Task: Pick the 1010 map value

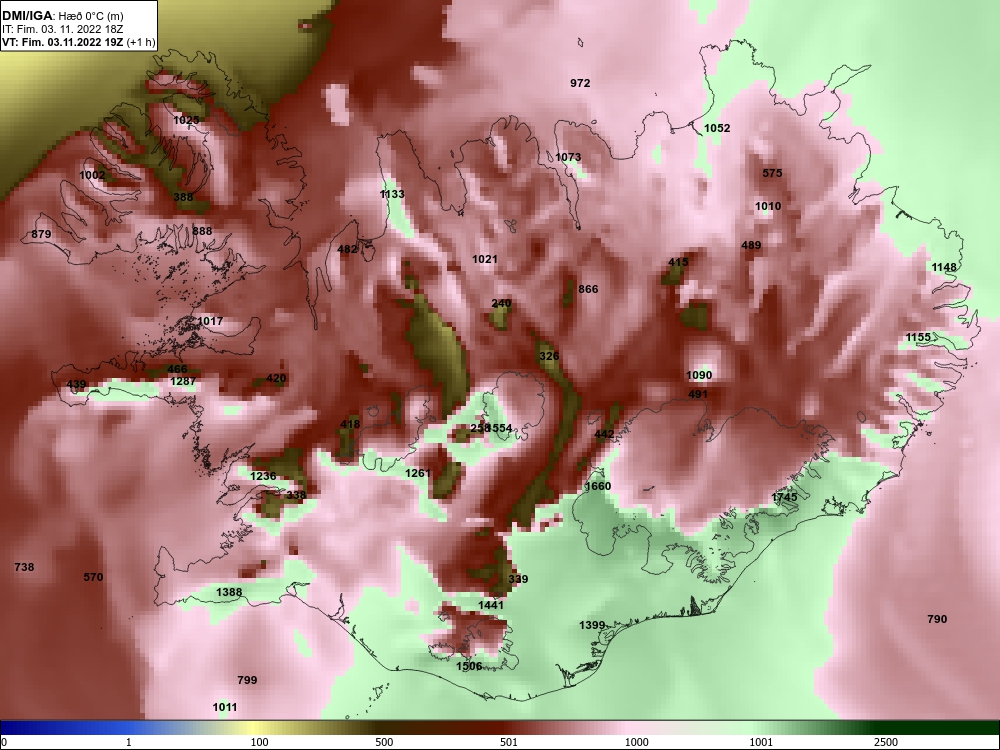Action: (768, 206)
